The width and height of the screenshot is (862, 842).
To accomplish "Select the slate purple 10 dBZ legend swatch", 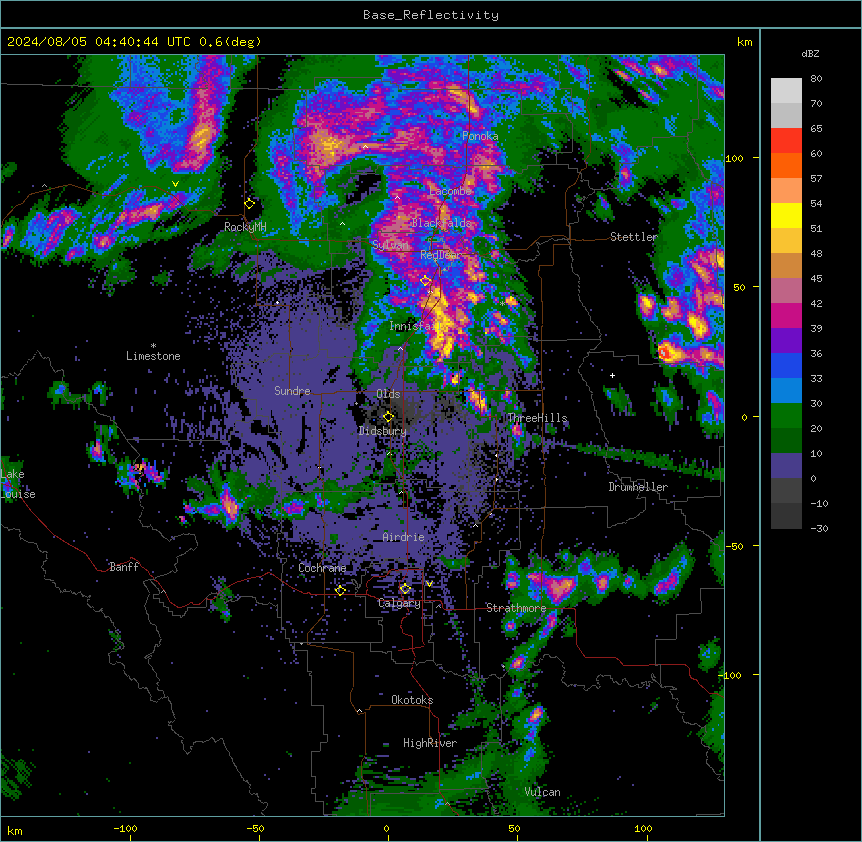I will (786, 466).
